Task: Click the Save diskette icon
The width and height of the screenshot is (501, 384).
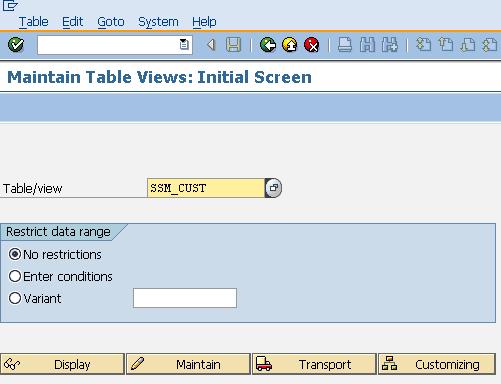Action: [233, 45]
